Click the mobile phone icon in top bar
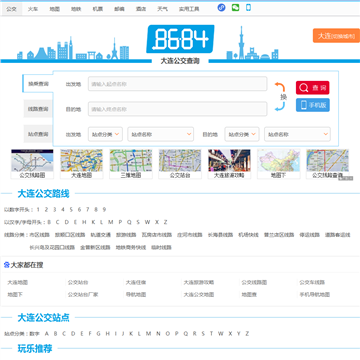Screen dimensions: 360x360 248,7
